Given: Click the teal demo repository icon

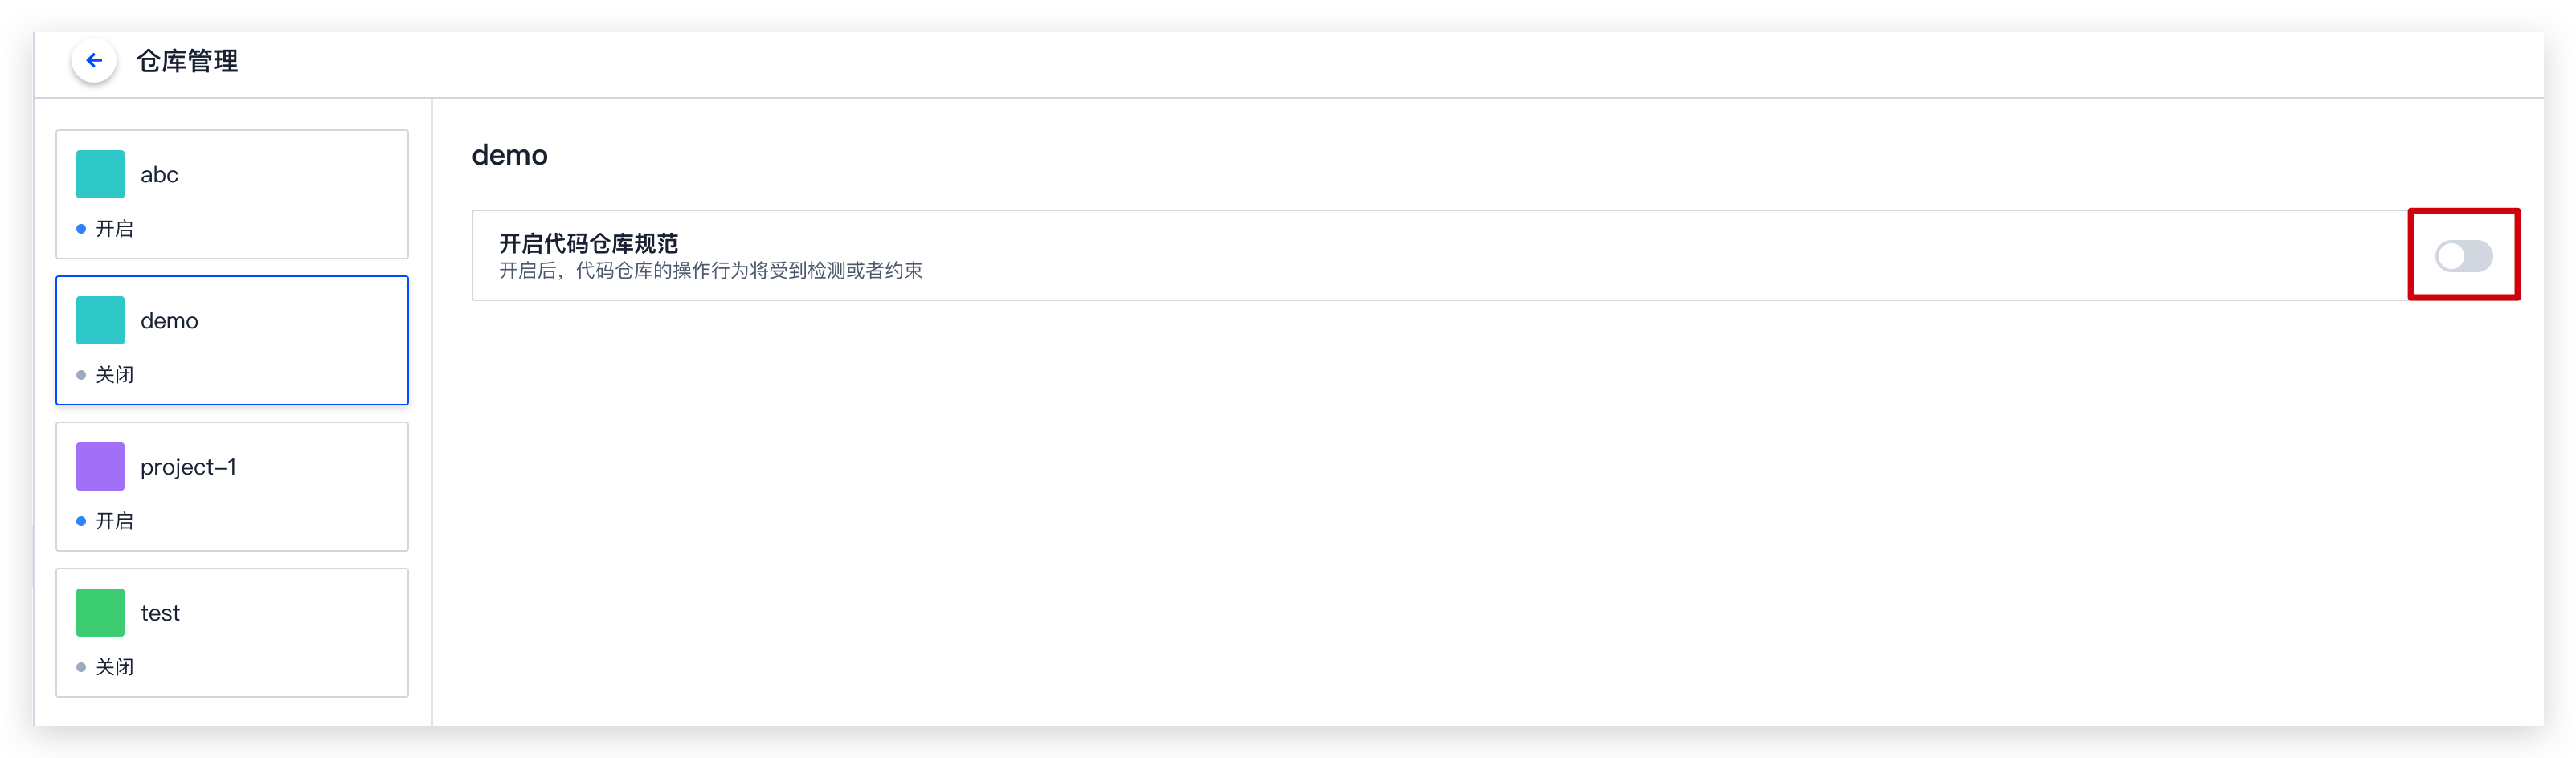Looking at the screenshot, I should coord(100,320).
